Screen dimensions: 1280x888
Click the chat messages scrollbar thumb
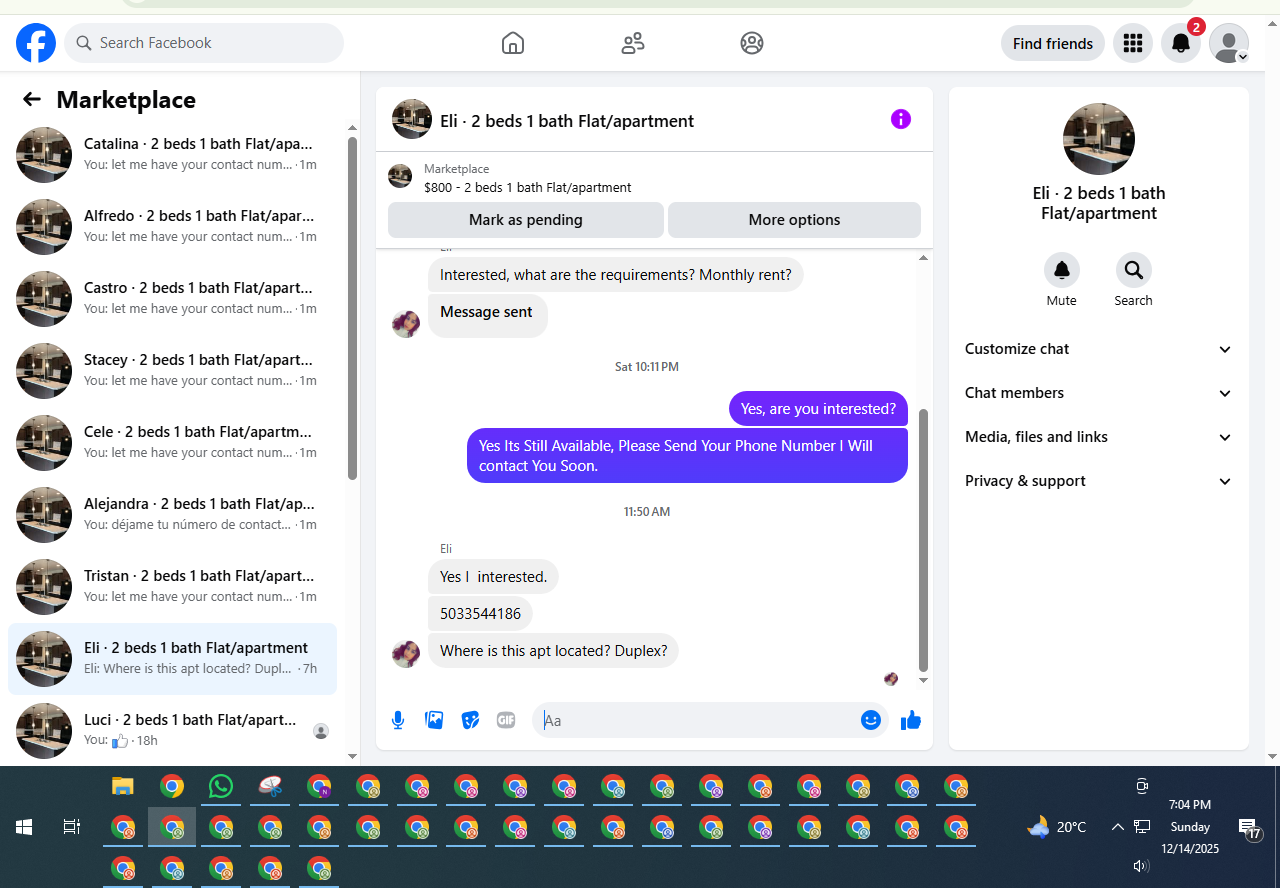point(923,540)
